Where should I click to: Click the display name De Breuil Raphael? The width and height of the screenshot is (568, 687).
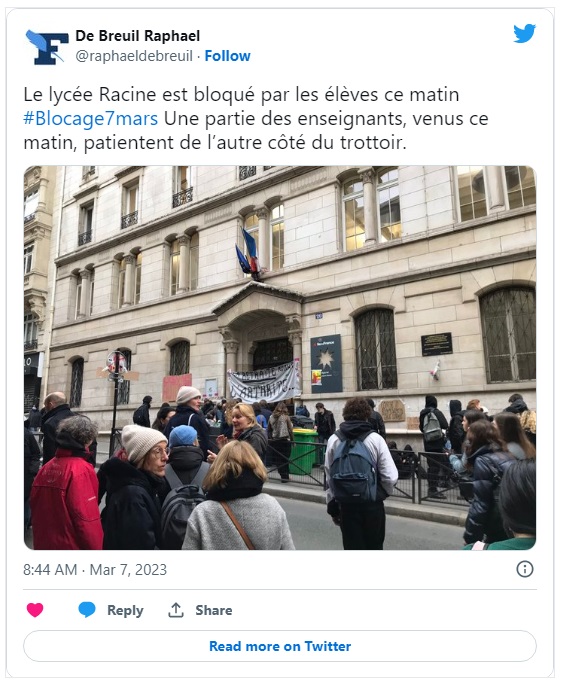tap(138, 36)
